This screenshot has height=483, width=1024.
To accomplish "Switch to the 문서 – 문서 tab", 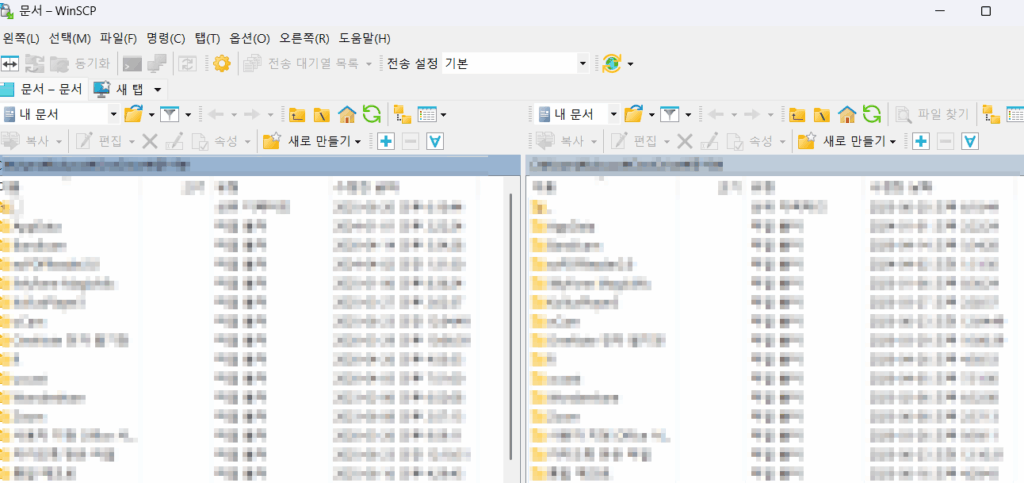I will point(42,89).
